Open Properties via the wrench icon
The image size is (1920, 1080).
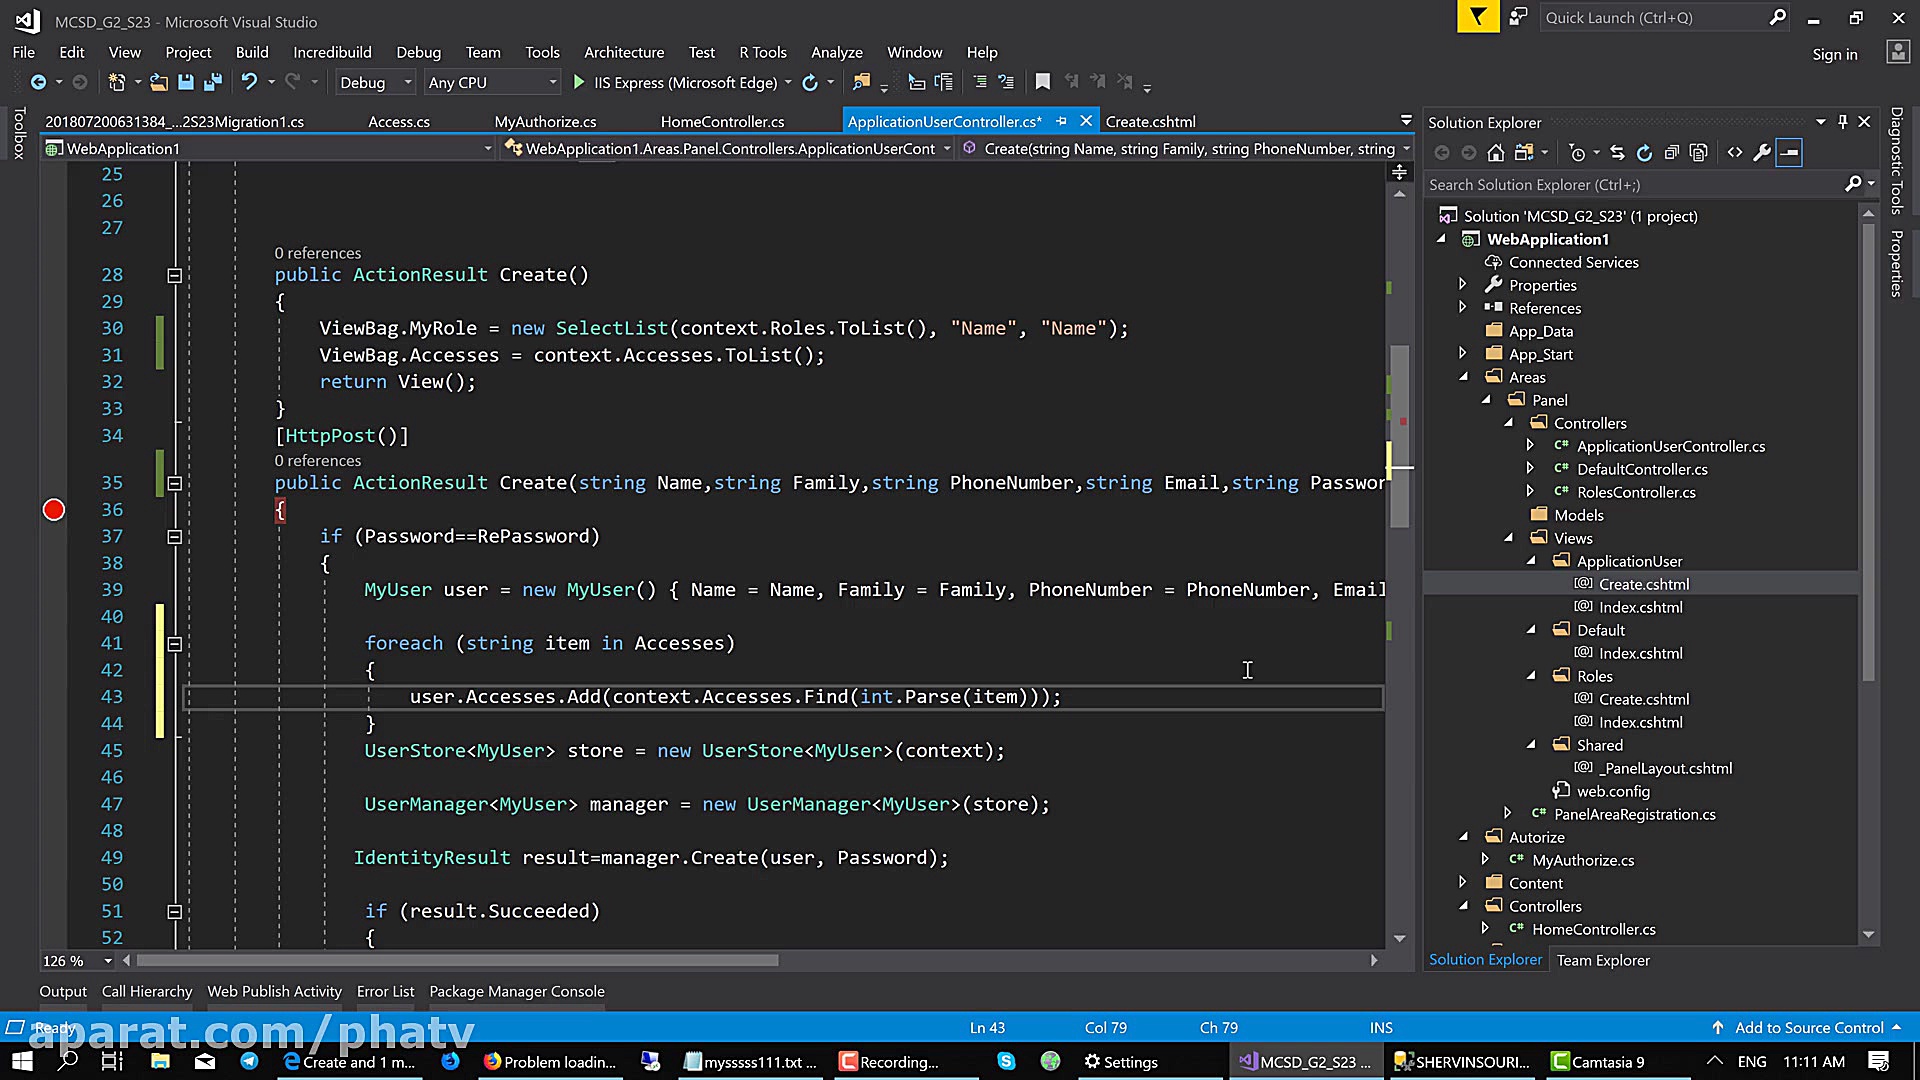[x=1762, y=152]
